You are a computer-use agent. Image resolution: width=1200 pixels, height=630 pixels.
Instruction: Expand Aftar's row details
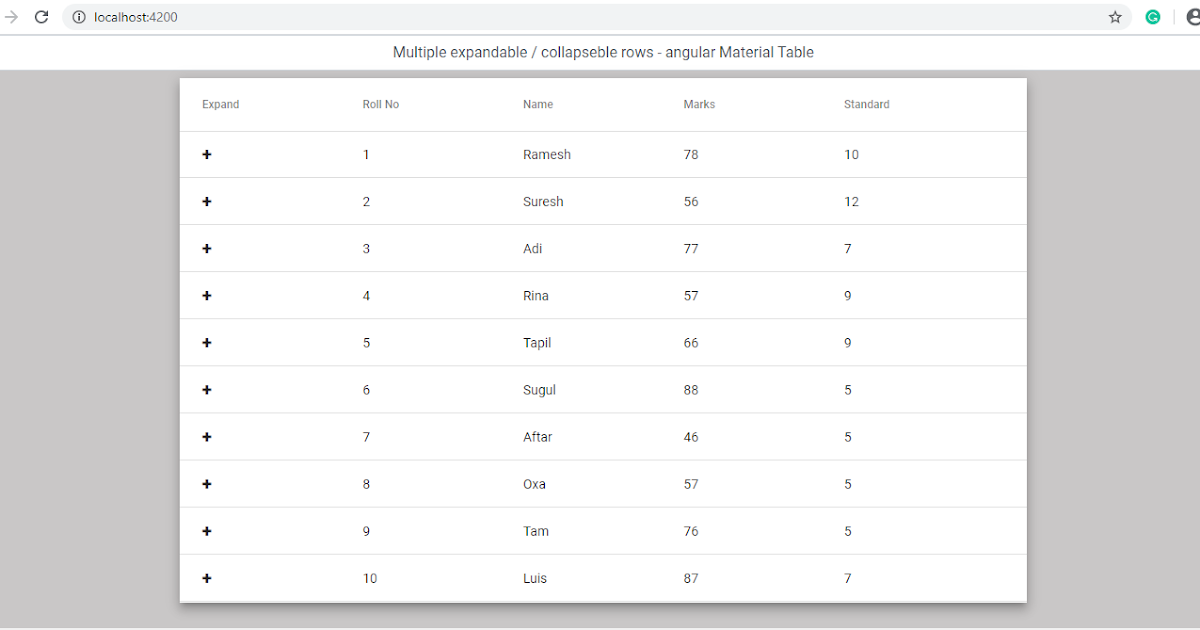pyautogui.click(x=207, y=436)
